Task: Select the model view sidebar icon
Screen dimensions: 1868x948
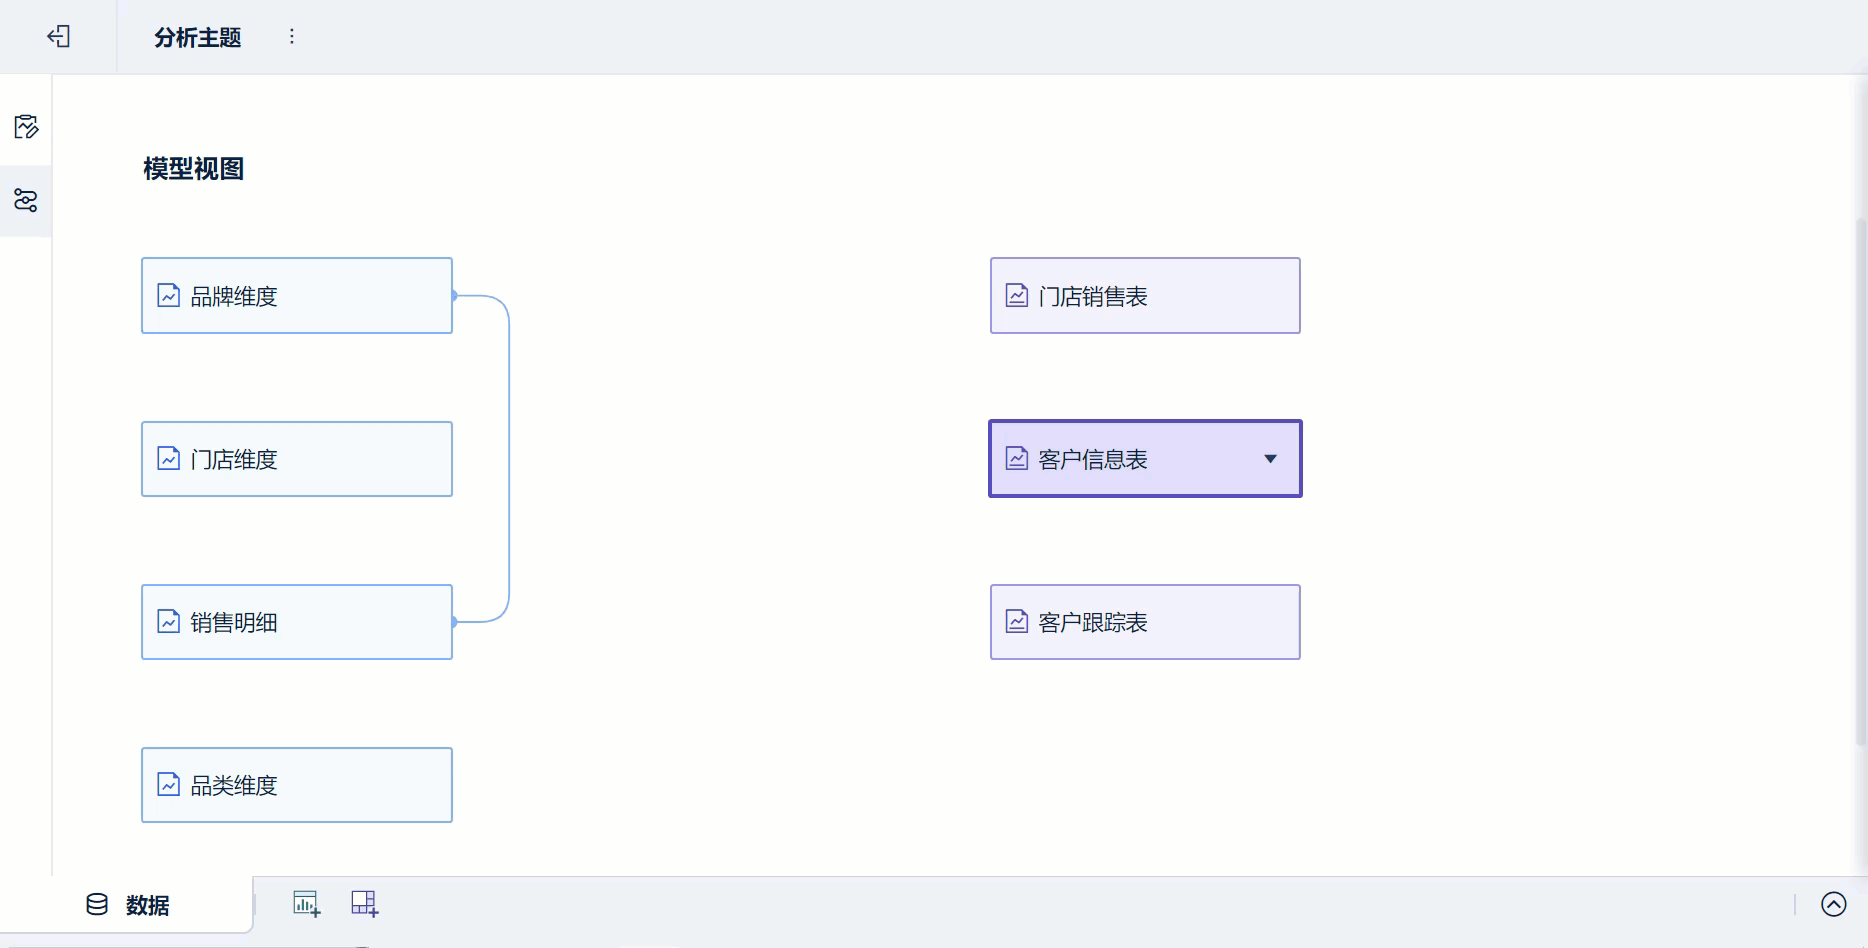Action: coord(26,200)
